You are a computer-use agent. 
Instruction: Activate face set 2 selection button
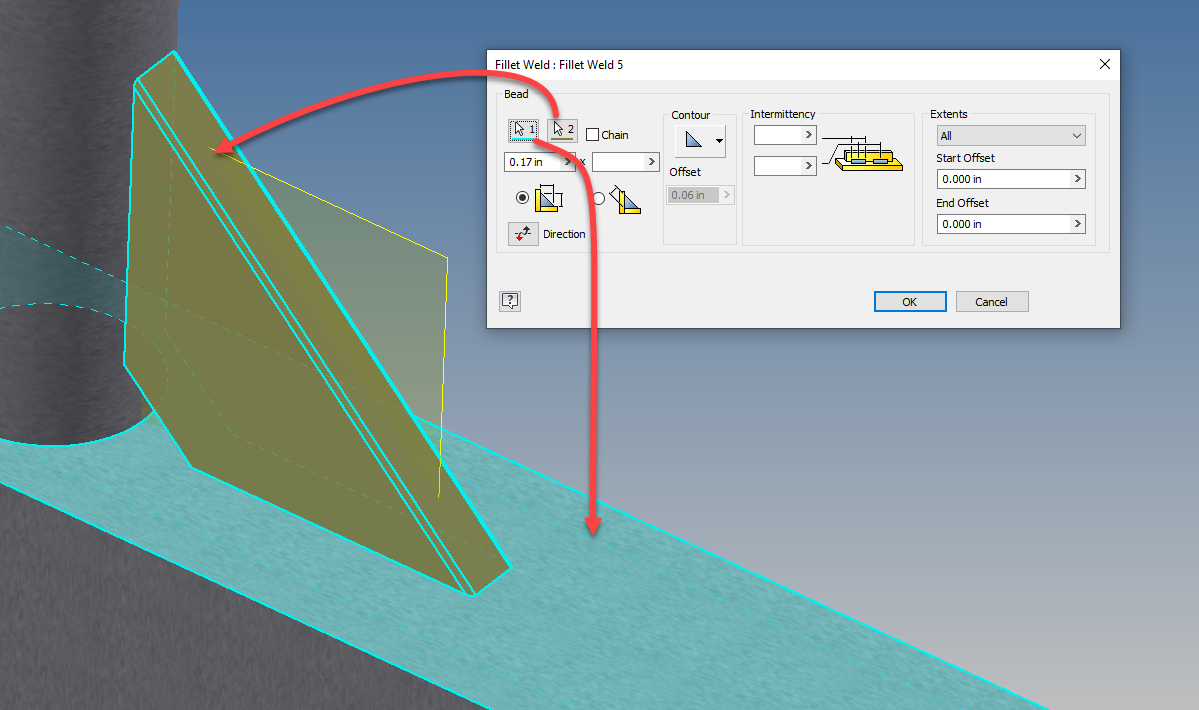[562, 130]
